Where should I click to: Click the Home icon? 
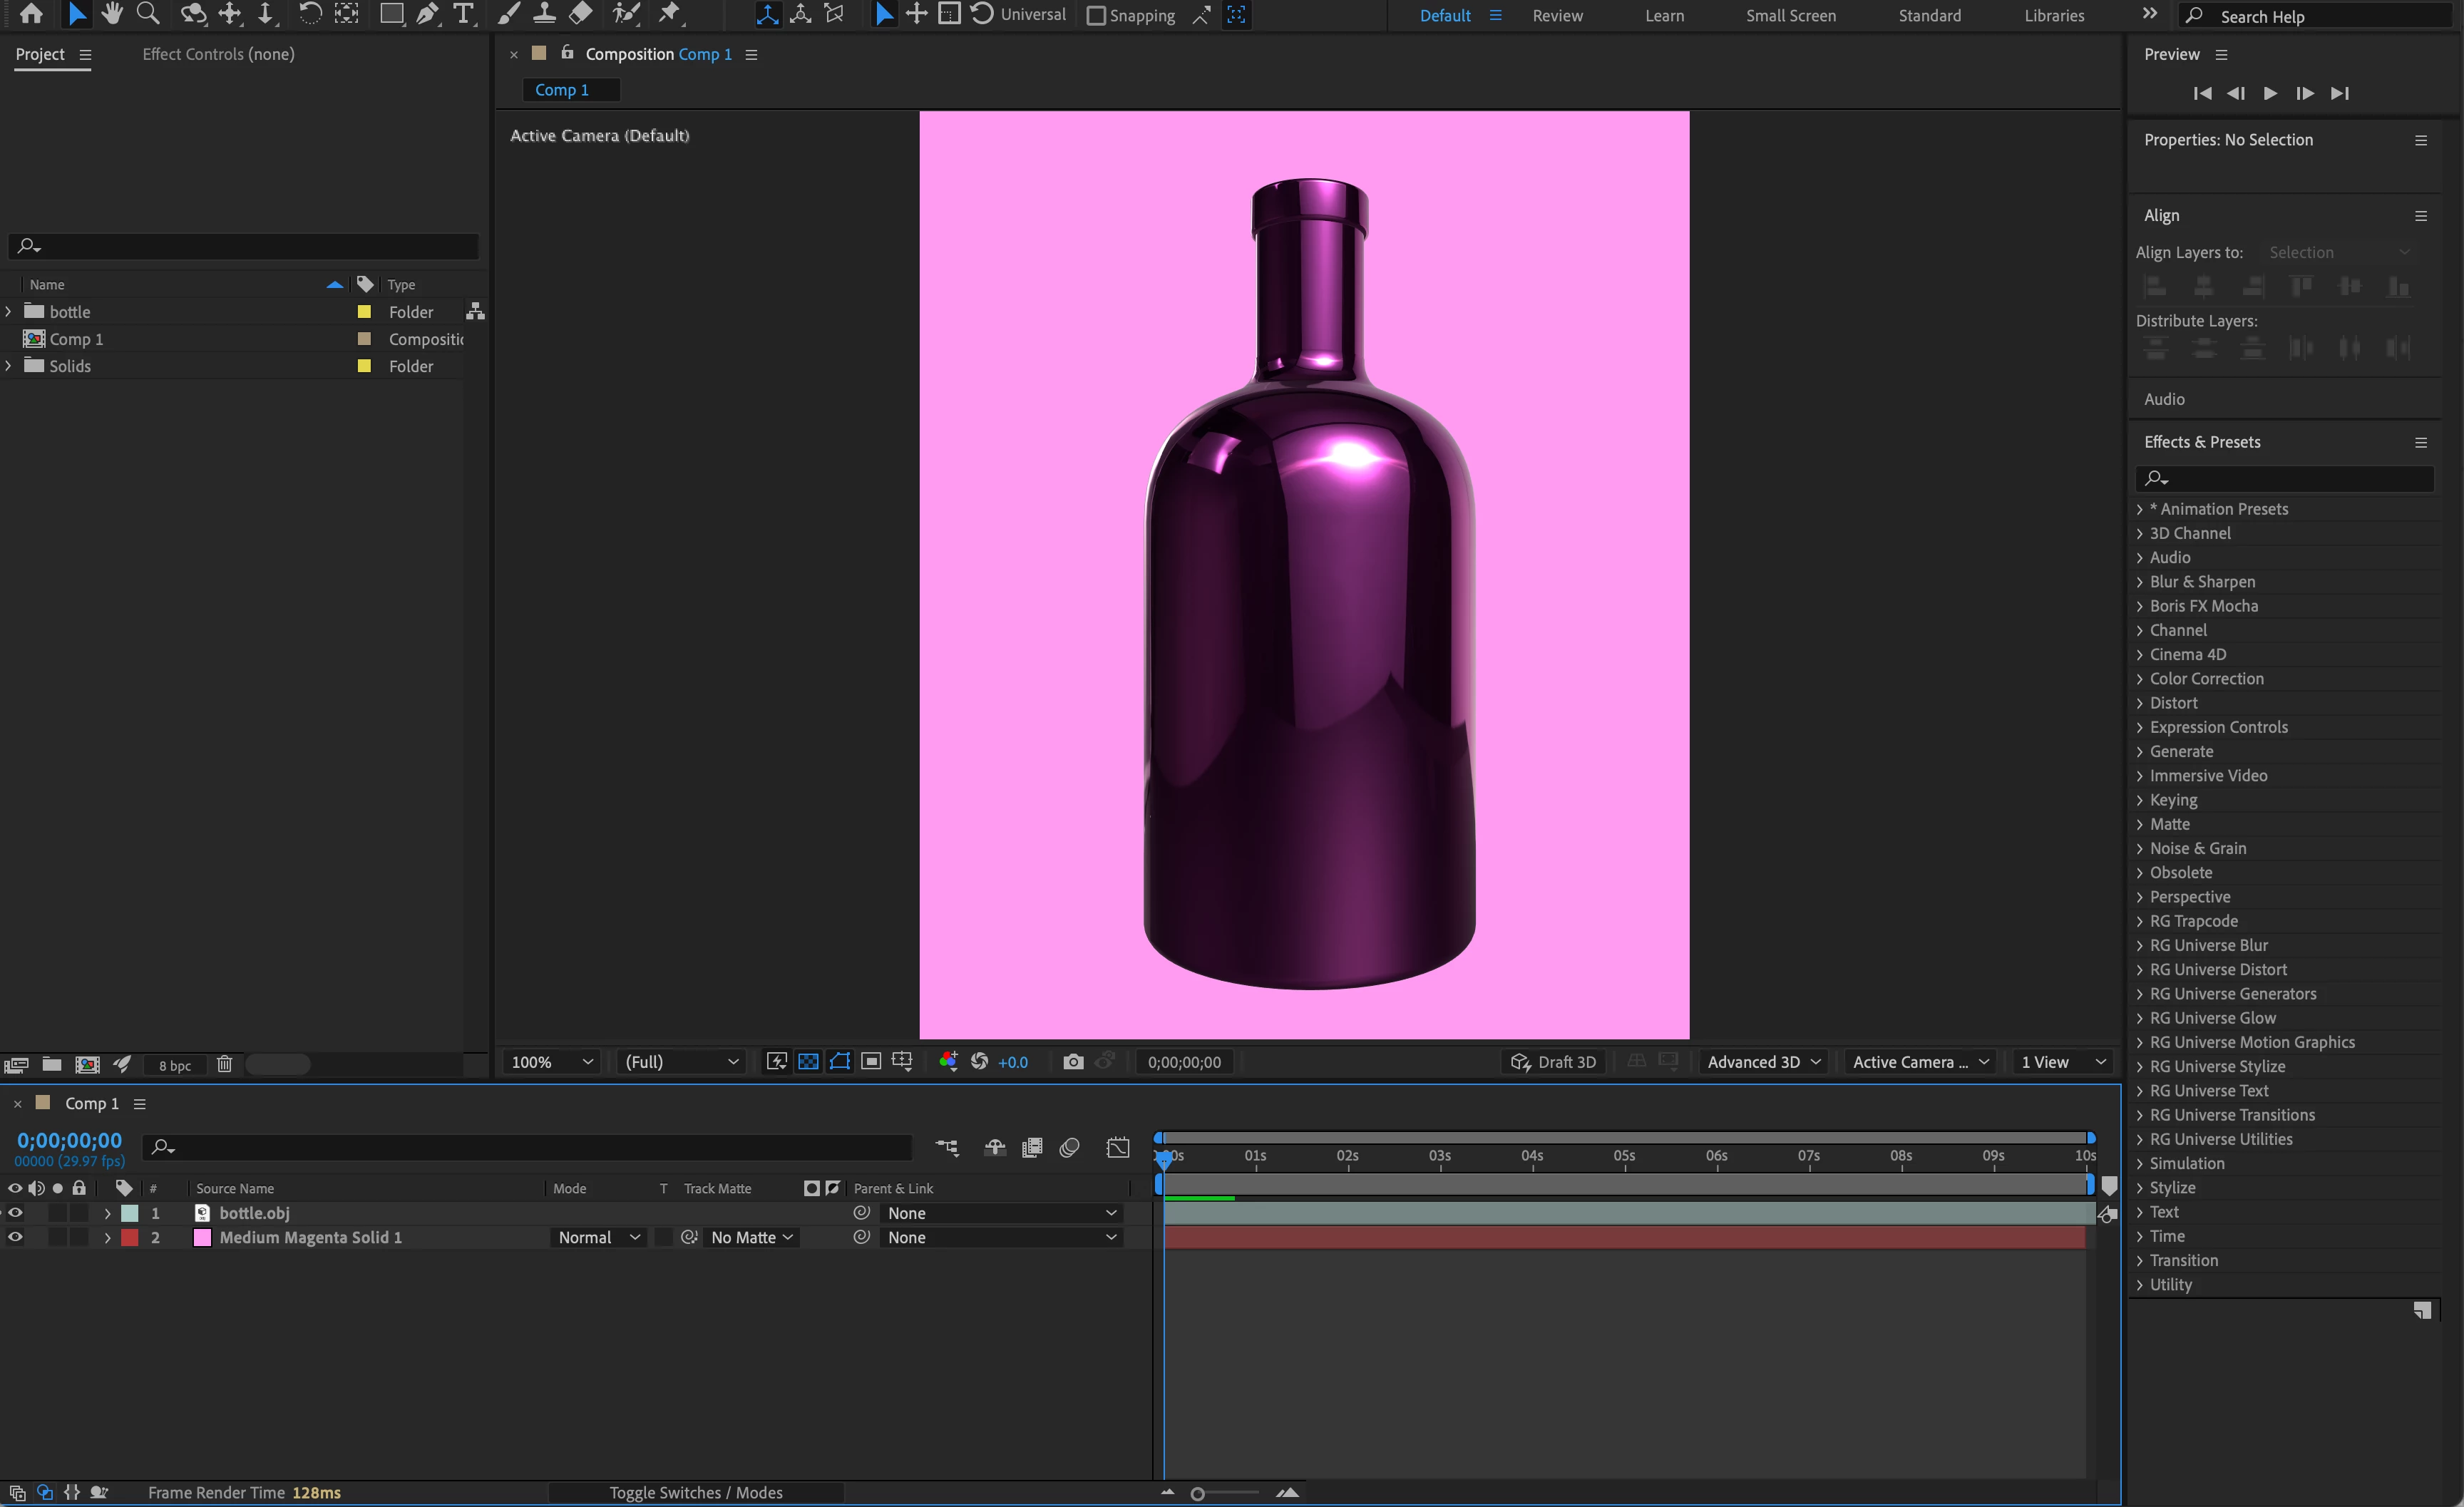[x=31, y=13]
